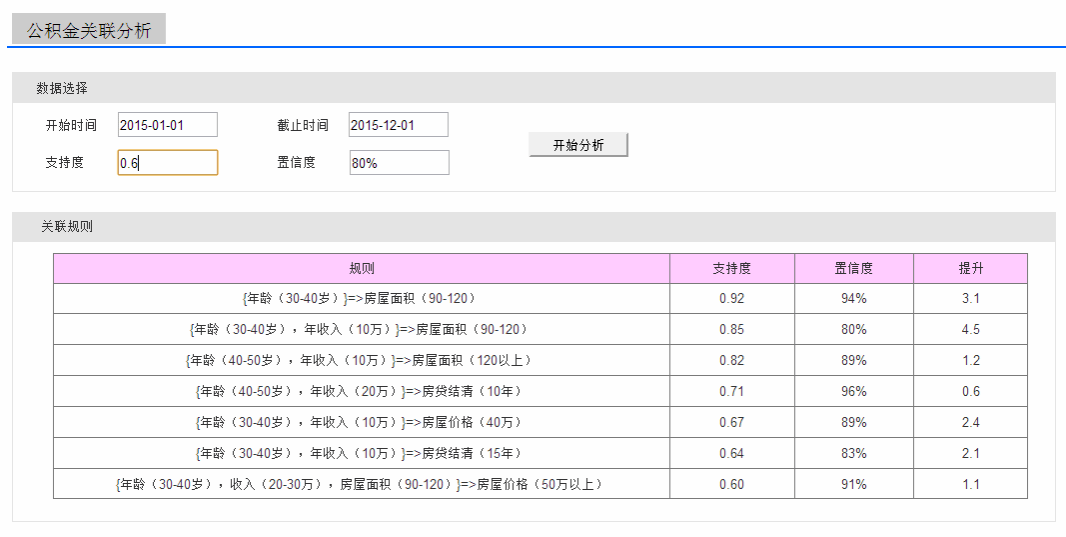The width and height of the screenshot is (1066, 537).
Task: Click the 支持度 column header in table
Action: pos(731,269)
